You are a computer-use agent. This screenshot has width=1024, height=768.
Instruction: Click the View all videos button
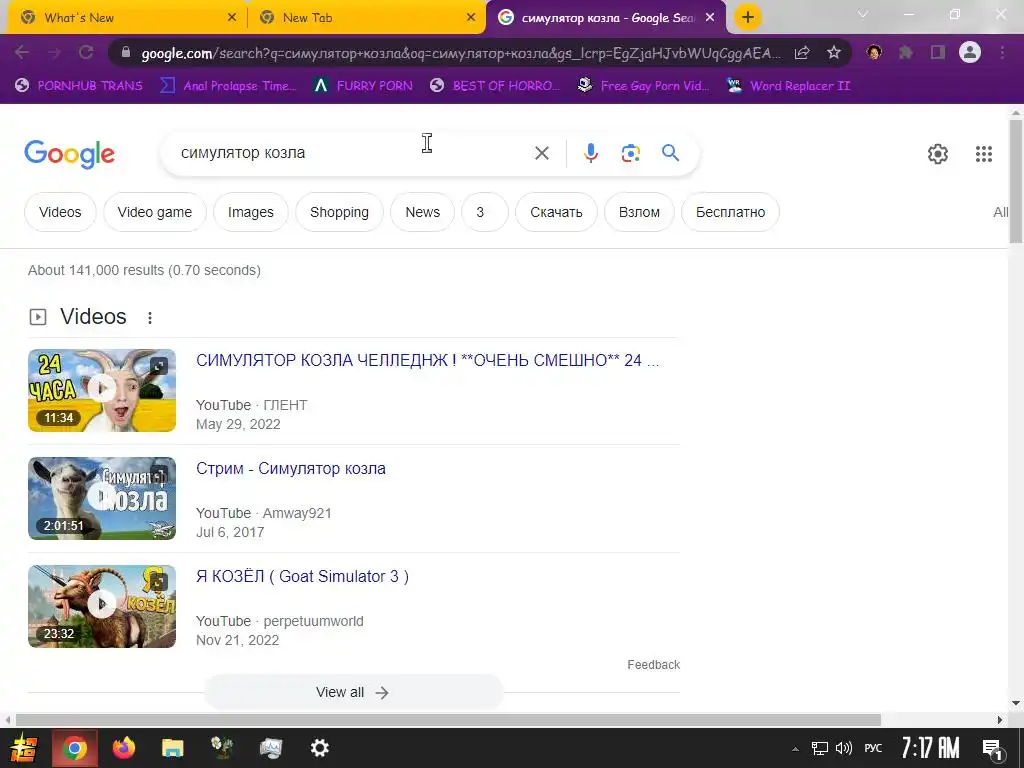[353, 692]
